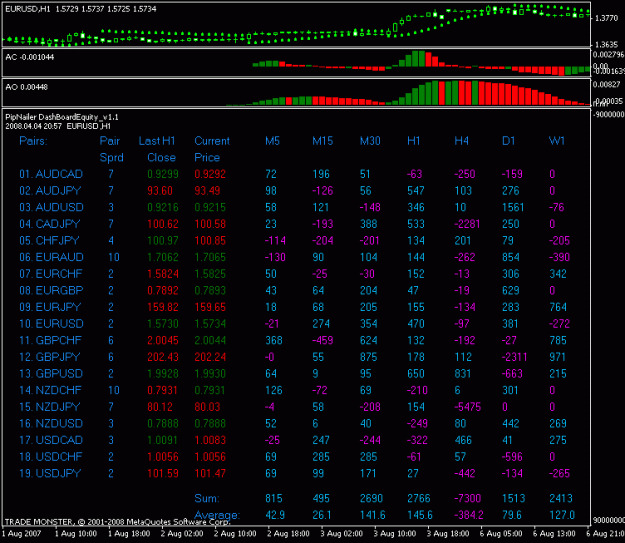Select the 13. GBPUSD pair label

click(51, 374)
